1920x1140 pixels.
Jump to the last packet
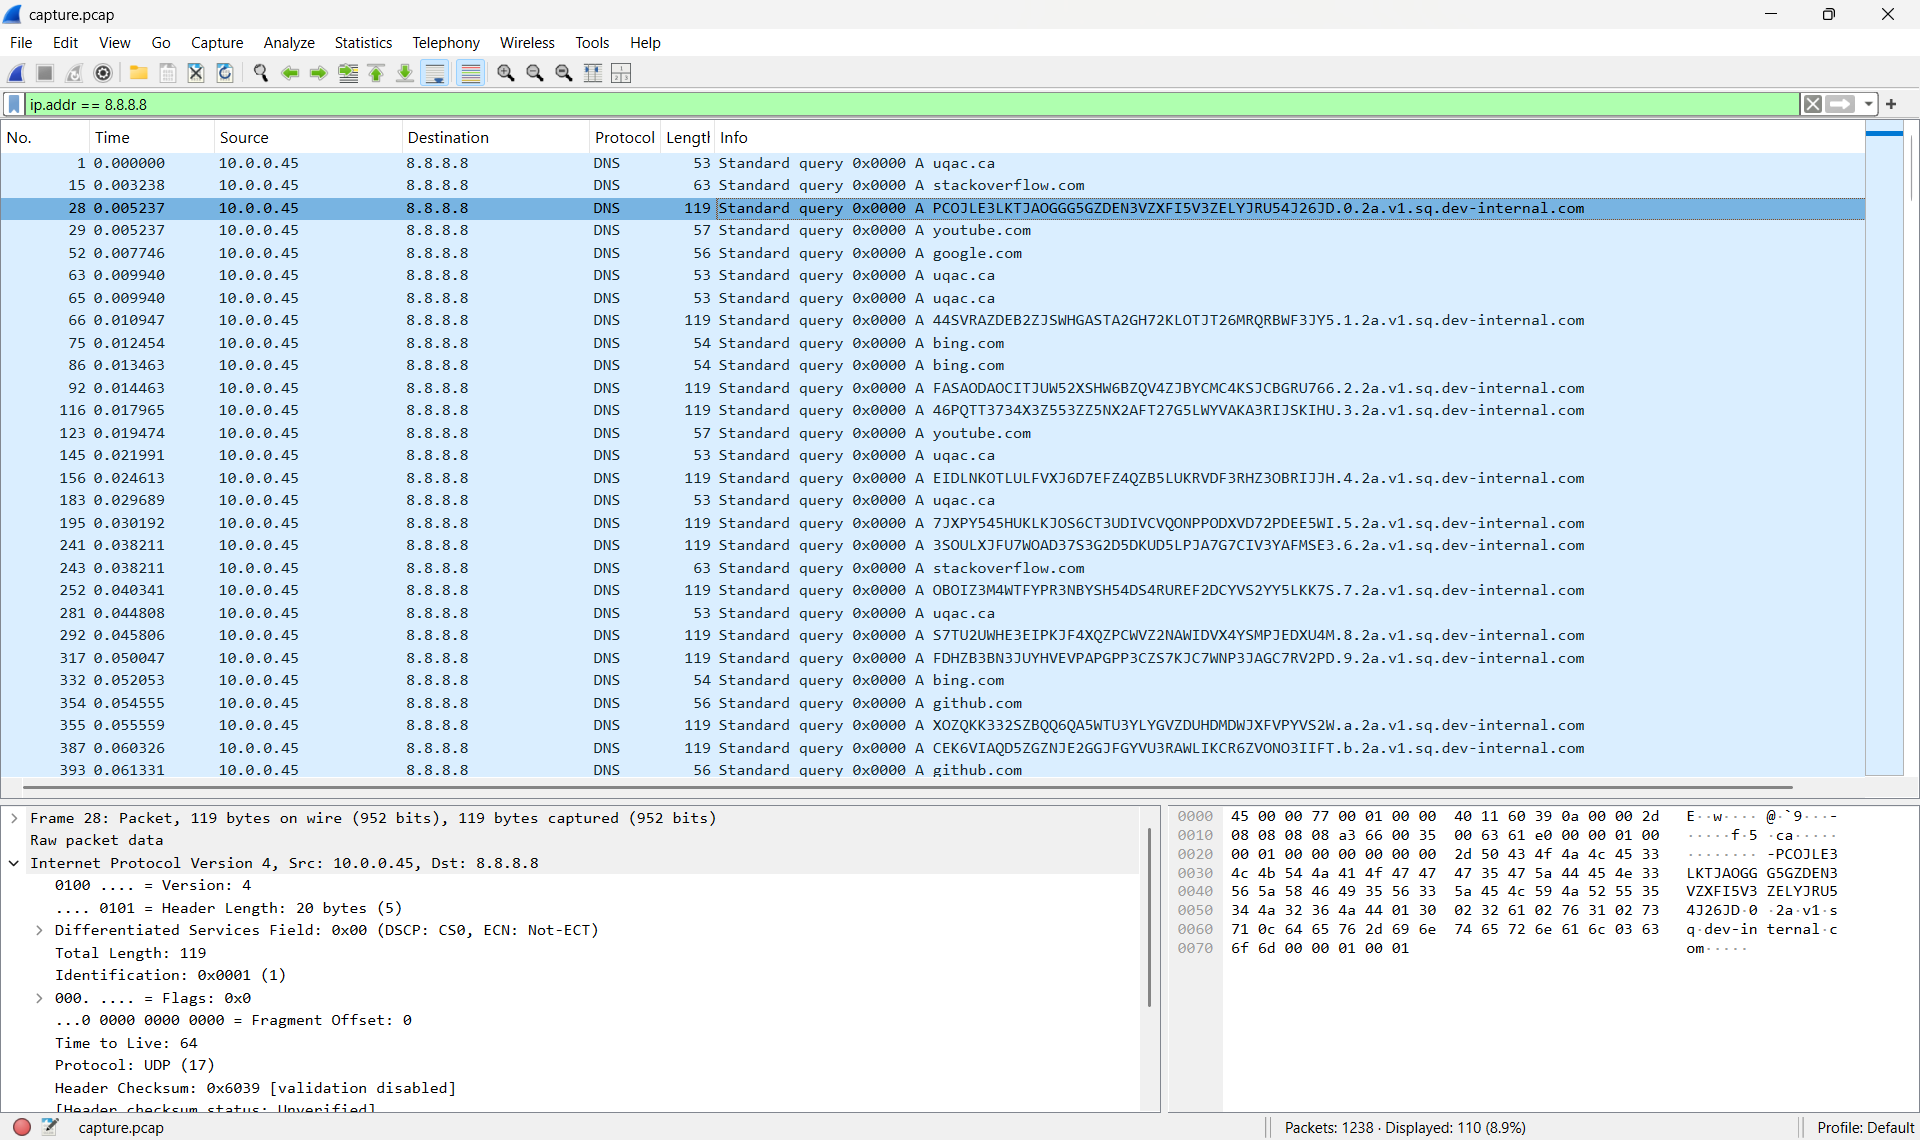tap(405, 73)
